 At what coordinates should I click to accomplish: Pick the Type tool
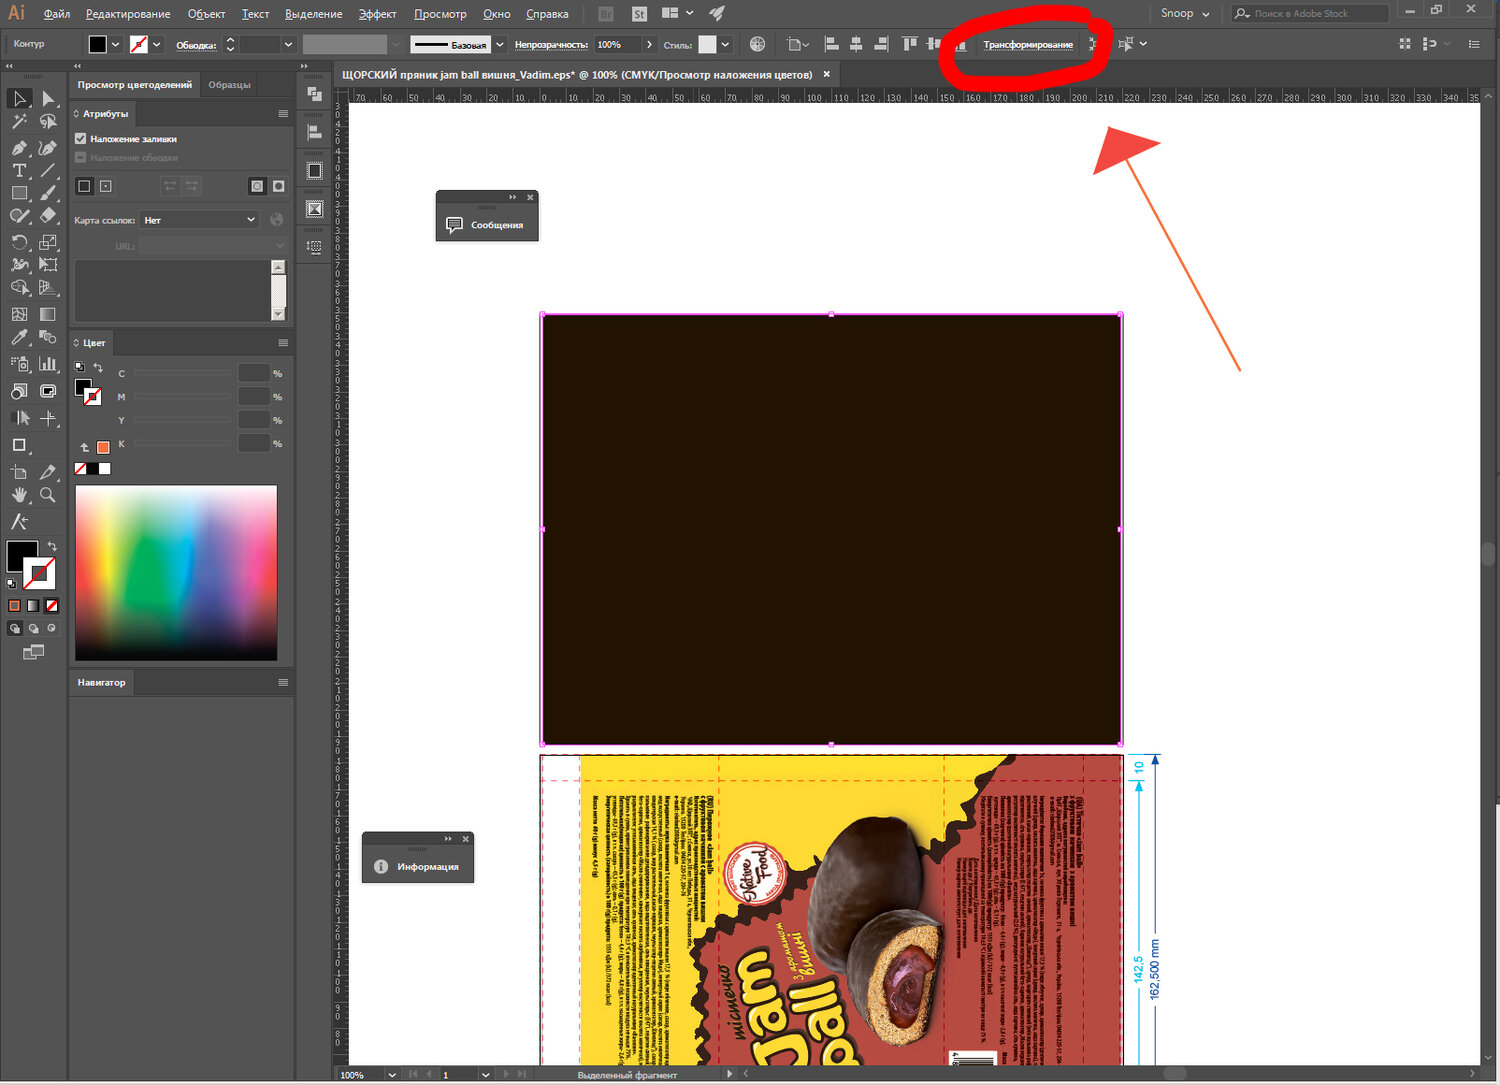(x=19, y=171)
